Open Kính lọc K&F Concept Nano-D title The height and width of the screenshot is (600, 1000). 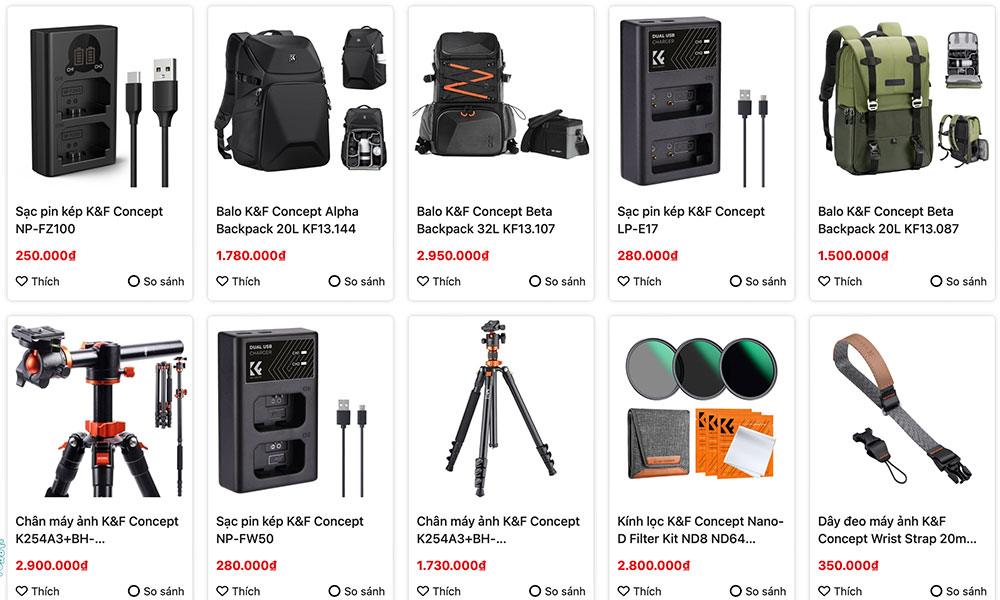(700, 530)
